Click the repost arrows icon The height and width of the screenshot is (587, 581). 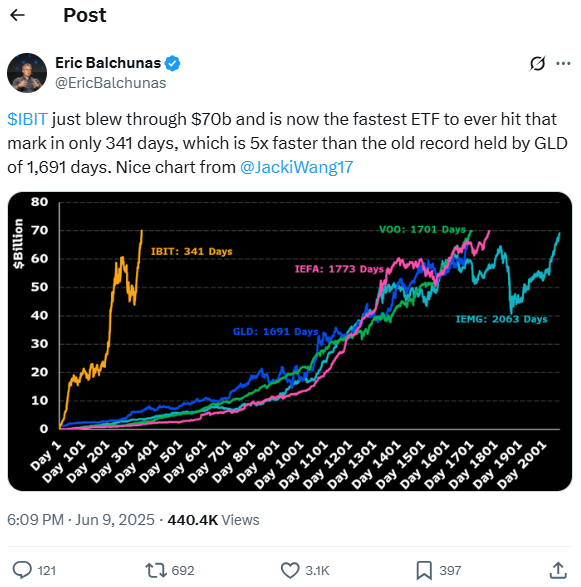[x=156, y=570]
